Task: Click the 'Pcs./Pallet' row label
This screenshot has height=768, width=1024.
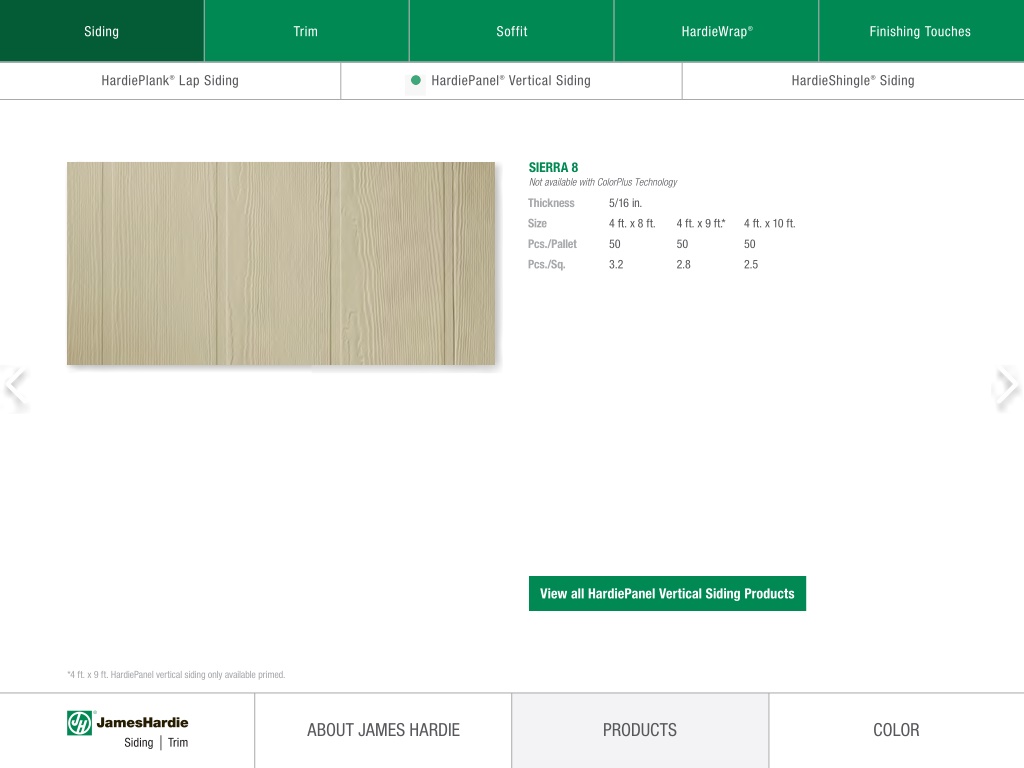Action: [x=552, y=244]
